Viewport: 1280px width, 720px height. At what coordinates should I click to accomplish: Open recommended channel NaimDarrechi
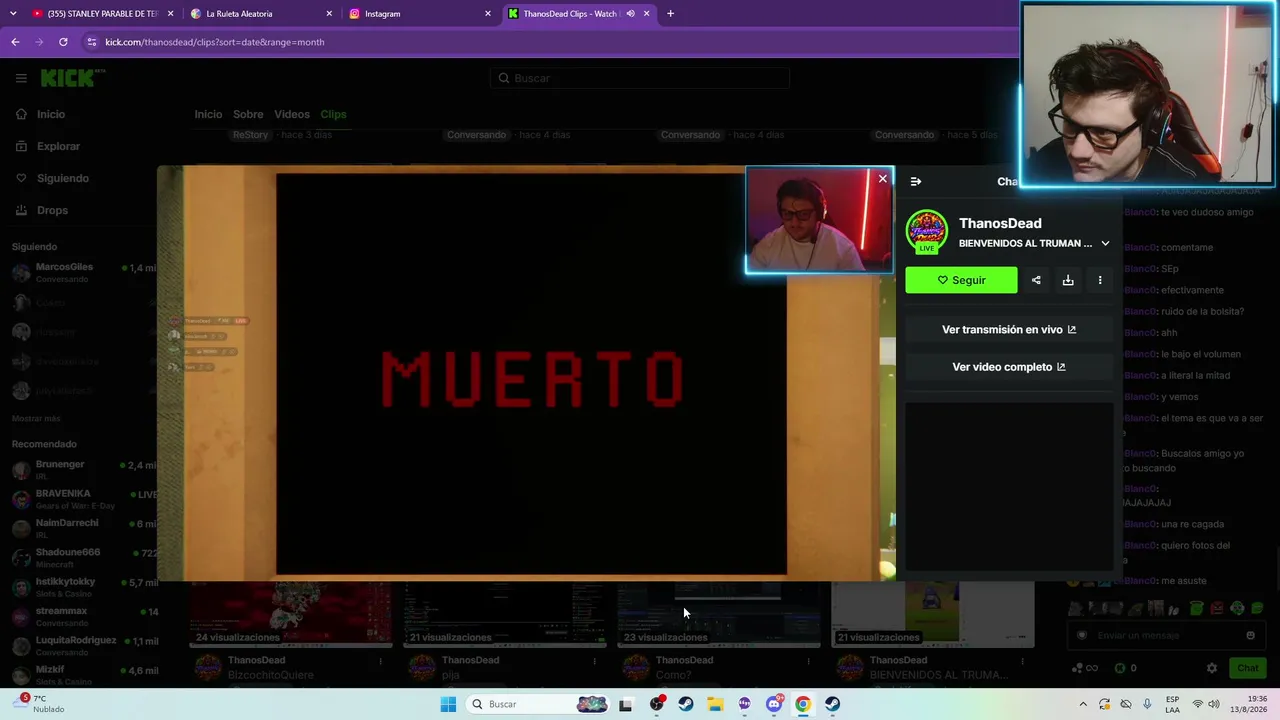click(x=84, y=527)
